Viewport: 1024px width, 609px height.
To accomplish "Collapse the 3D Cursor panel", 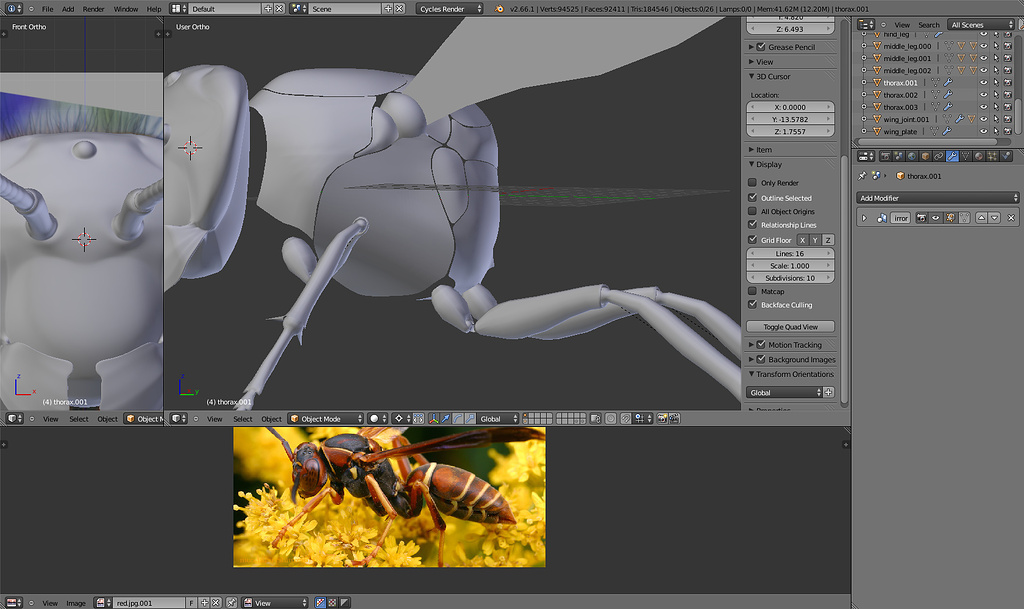I will pyautogui.click(x=751, y=76).
